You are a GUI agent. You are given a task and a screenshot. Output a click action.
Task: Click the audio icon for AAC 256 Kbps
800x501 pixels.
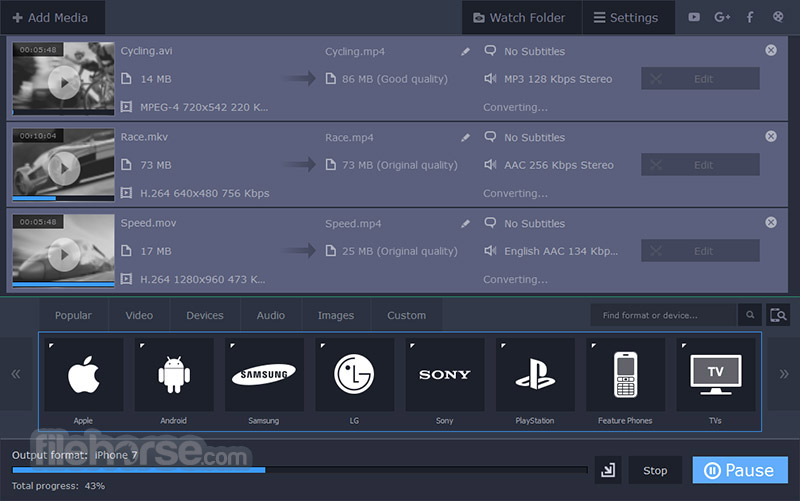click(490, 165)
